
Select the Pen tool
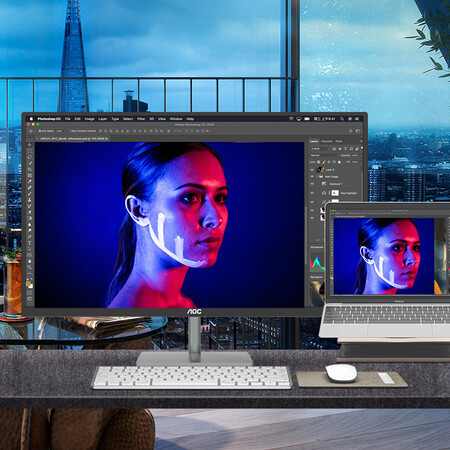coord(30,237)
